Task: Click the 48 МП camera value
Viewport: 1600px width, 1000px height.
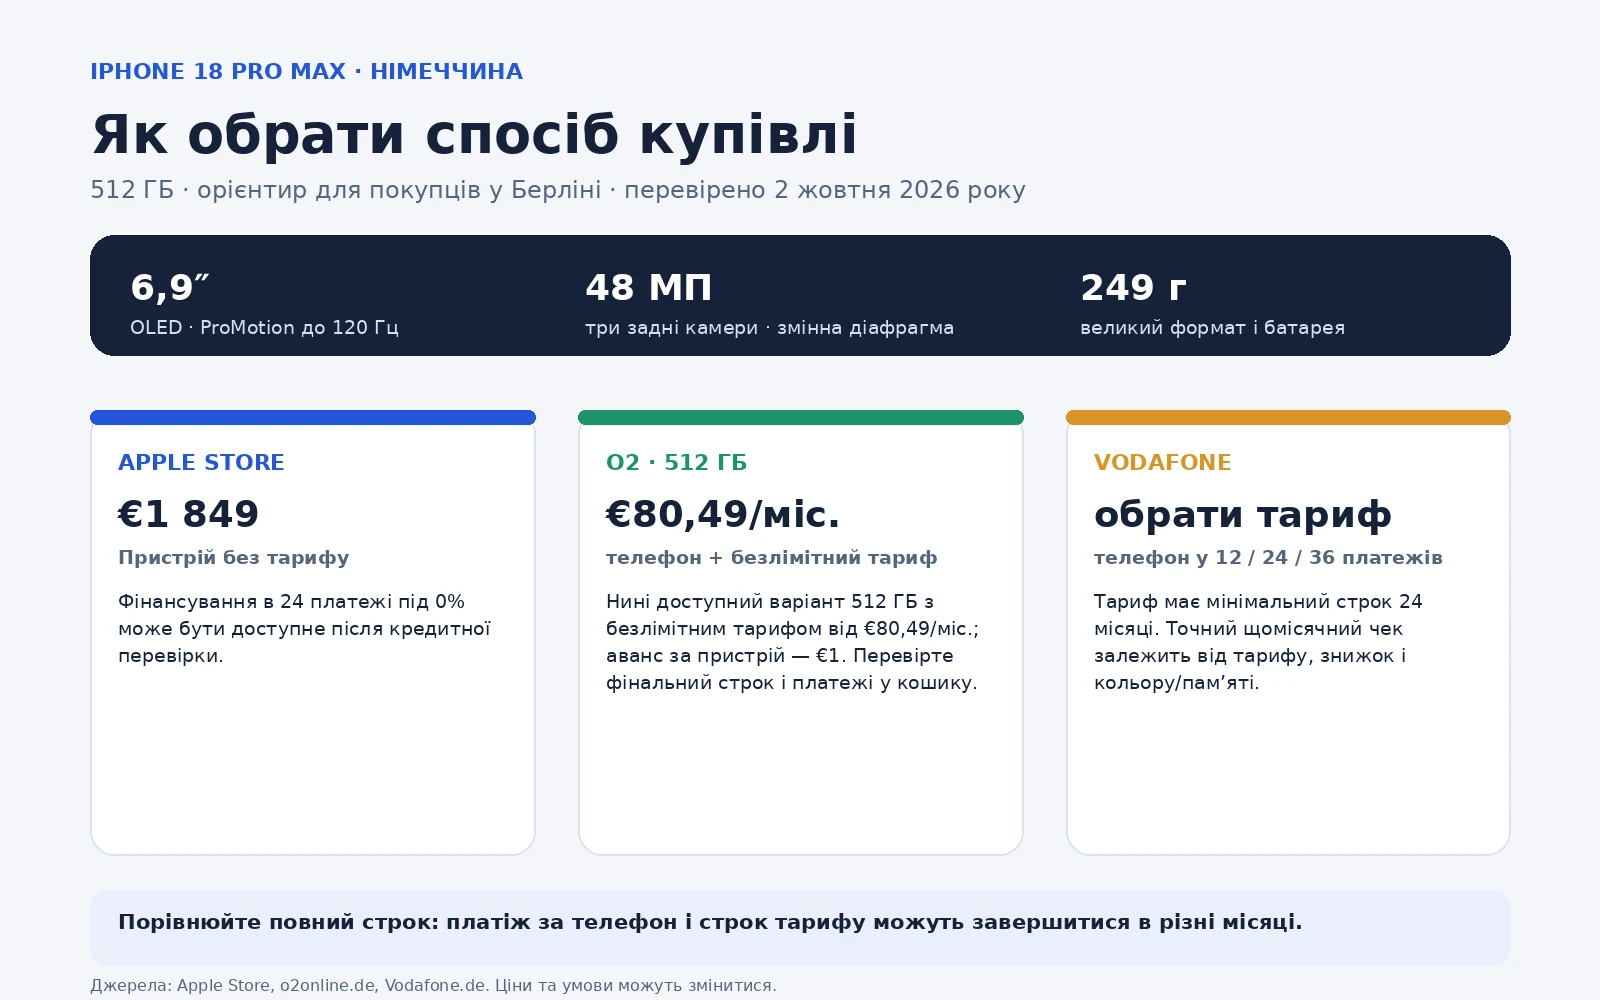Action: 649,287
